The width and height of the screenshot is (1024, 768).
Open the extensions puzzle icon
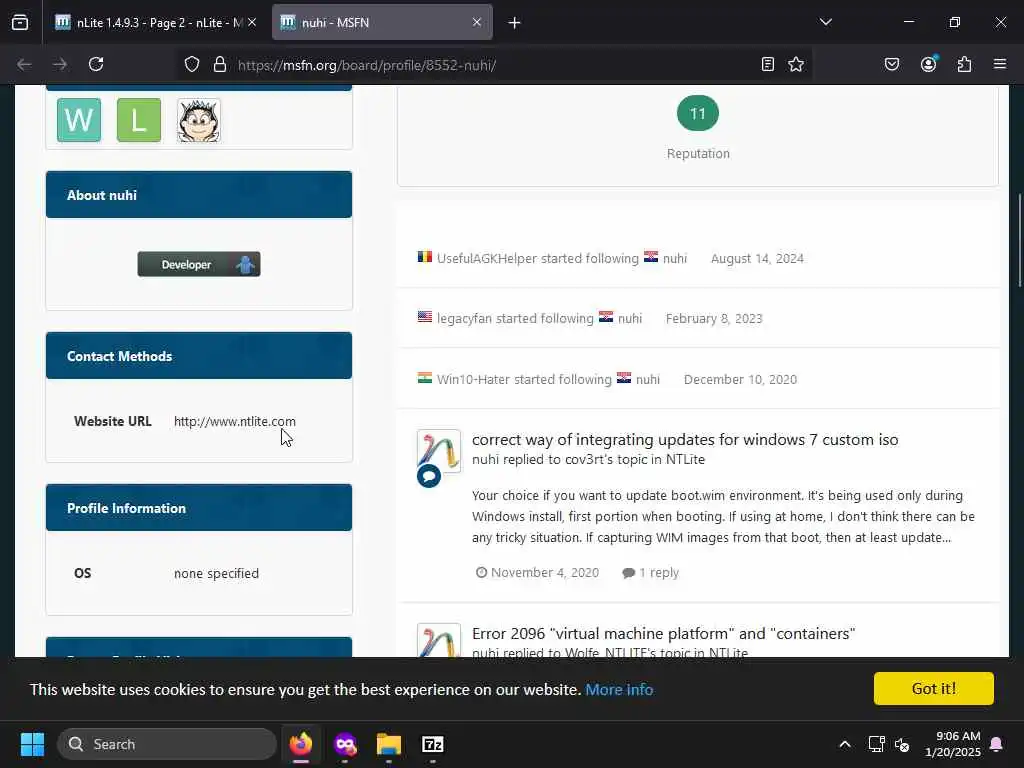(964, 64)
